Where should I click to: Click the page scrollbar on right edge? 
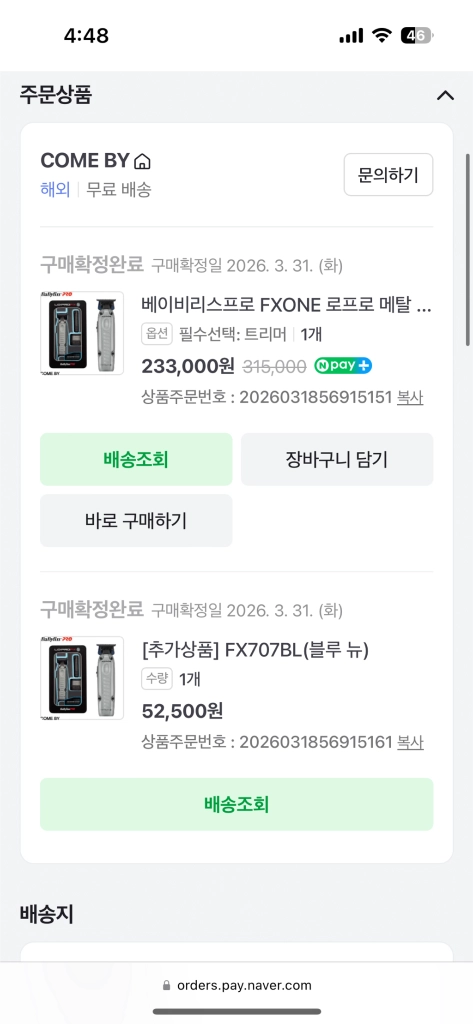click(x=468, y=249)
